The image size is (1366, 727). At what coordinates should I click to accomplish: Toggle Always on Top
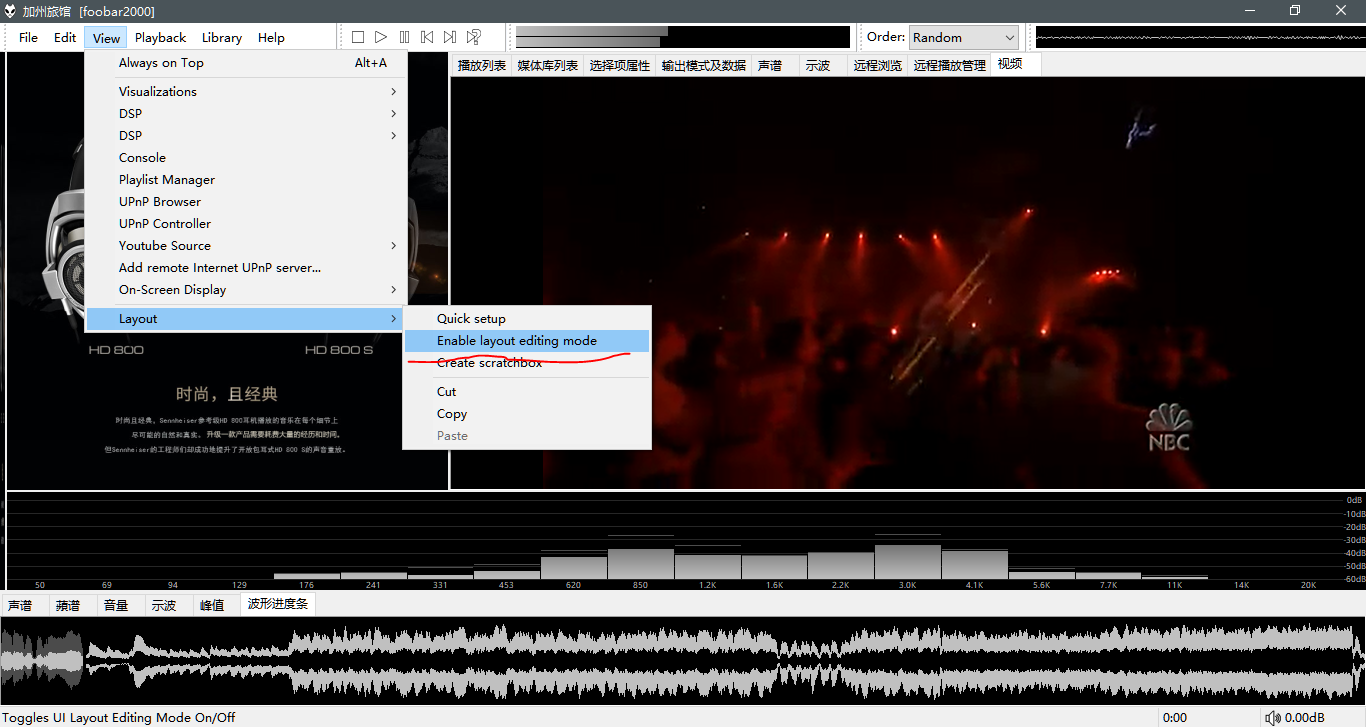(161, 63)
